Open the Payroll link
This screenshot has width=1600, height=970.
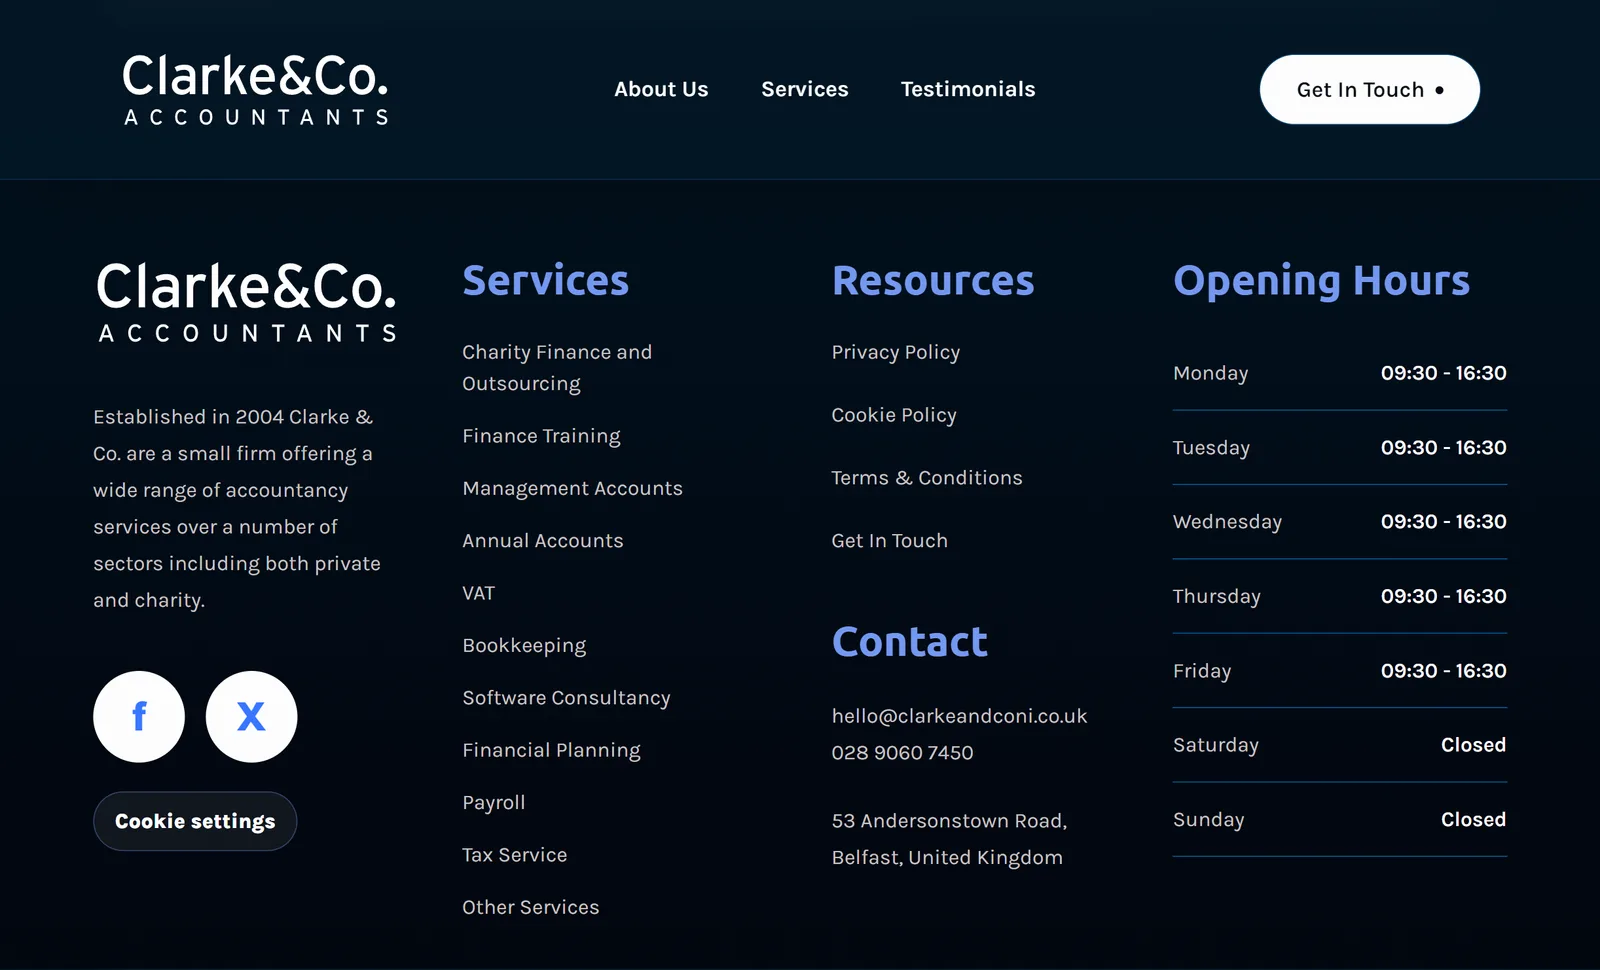(494, 803)
